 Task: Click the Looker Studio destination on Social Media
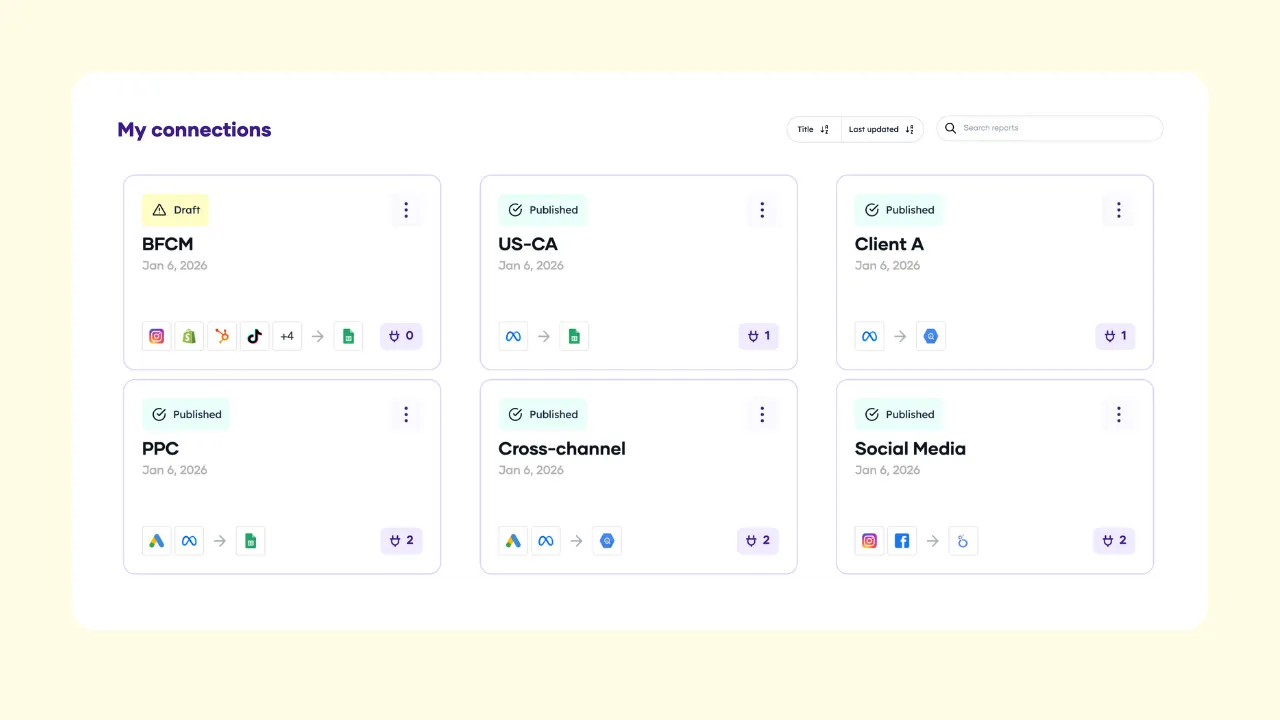[x=963, y=540]
